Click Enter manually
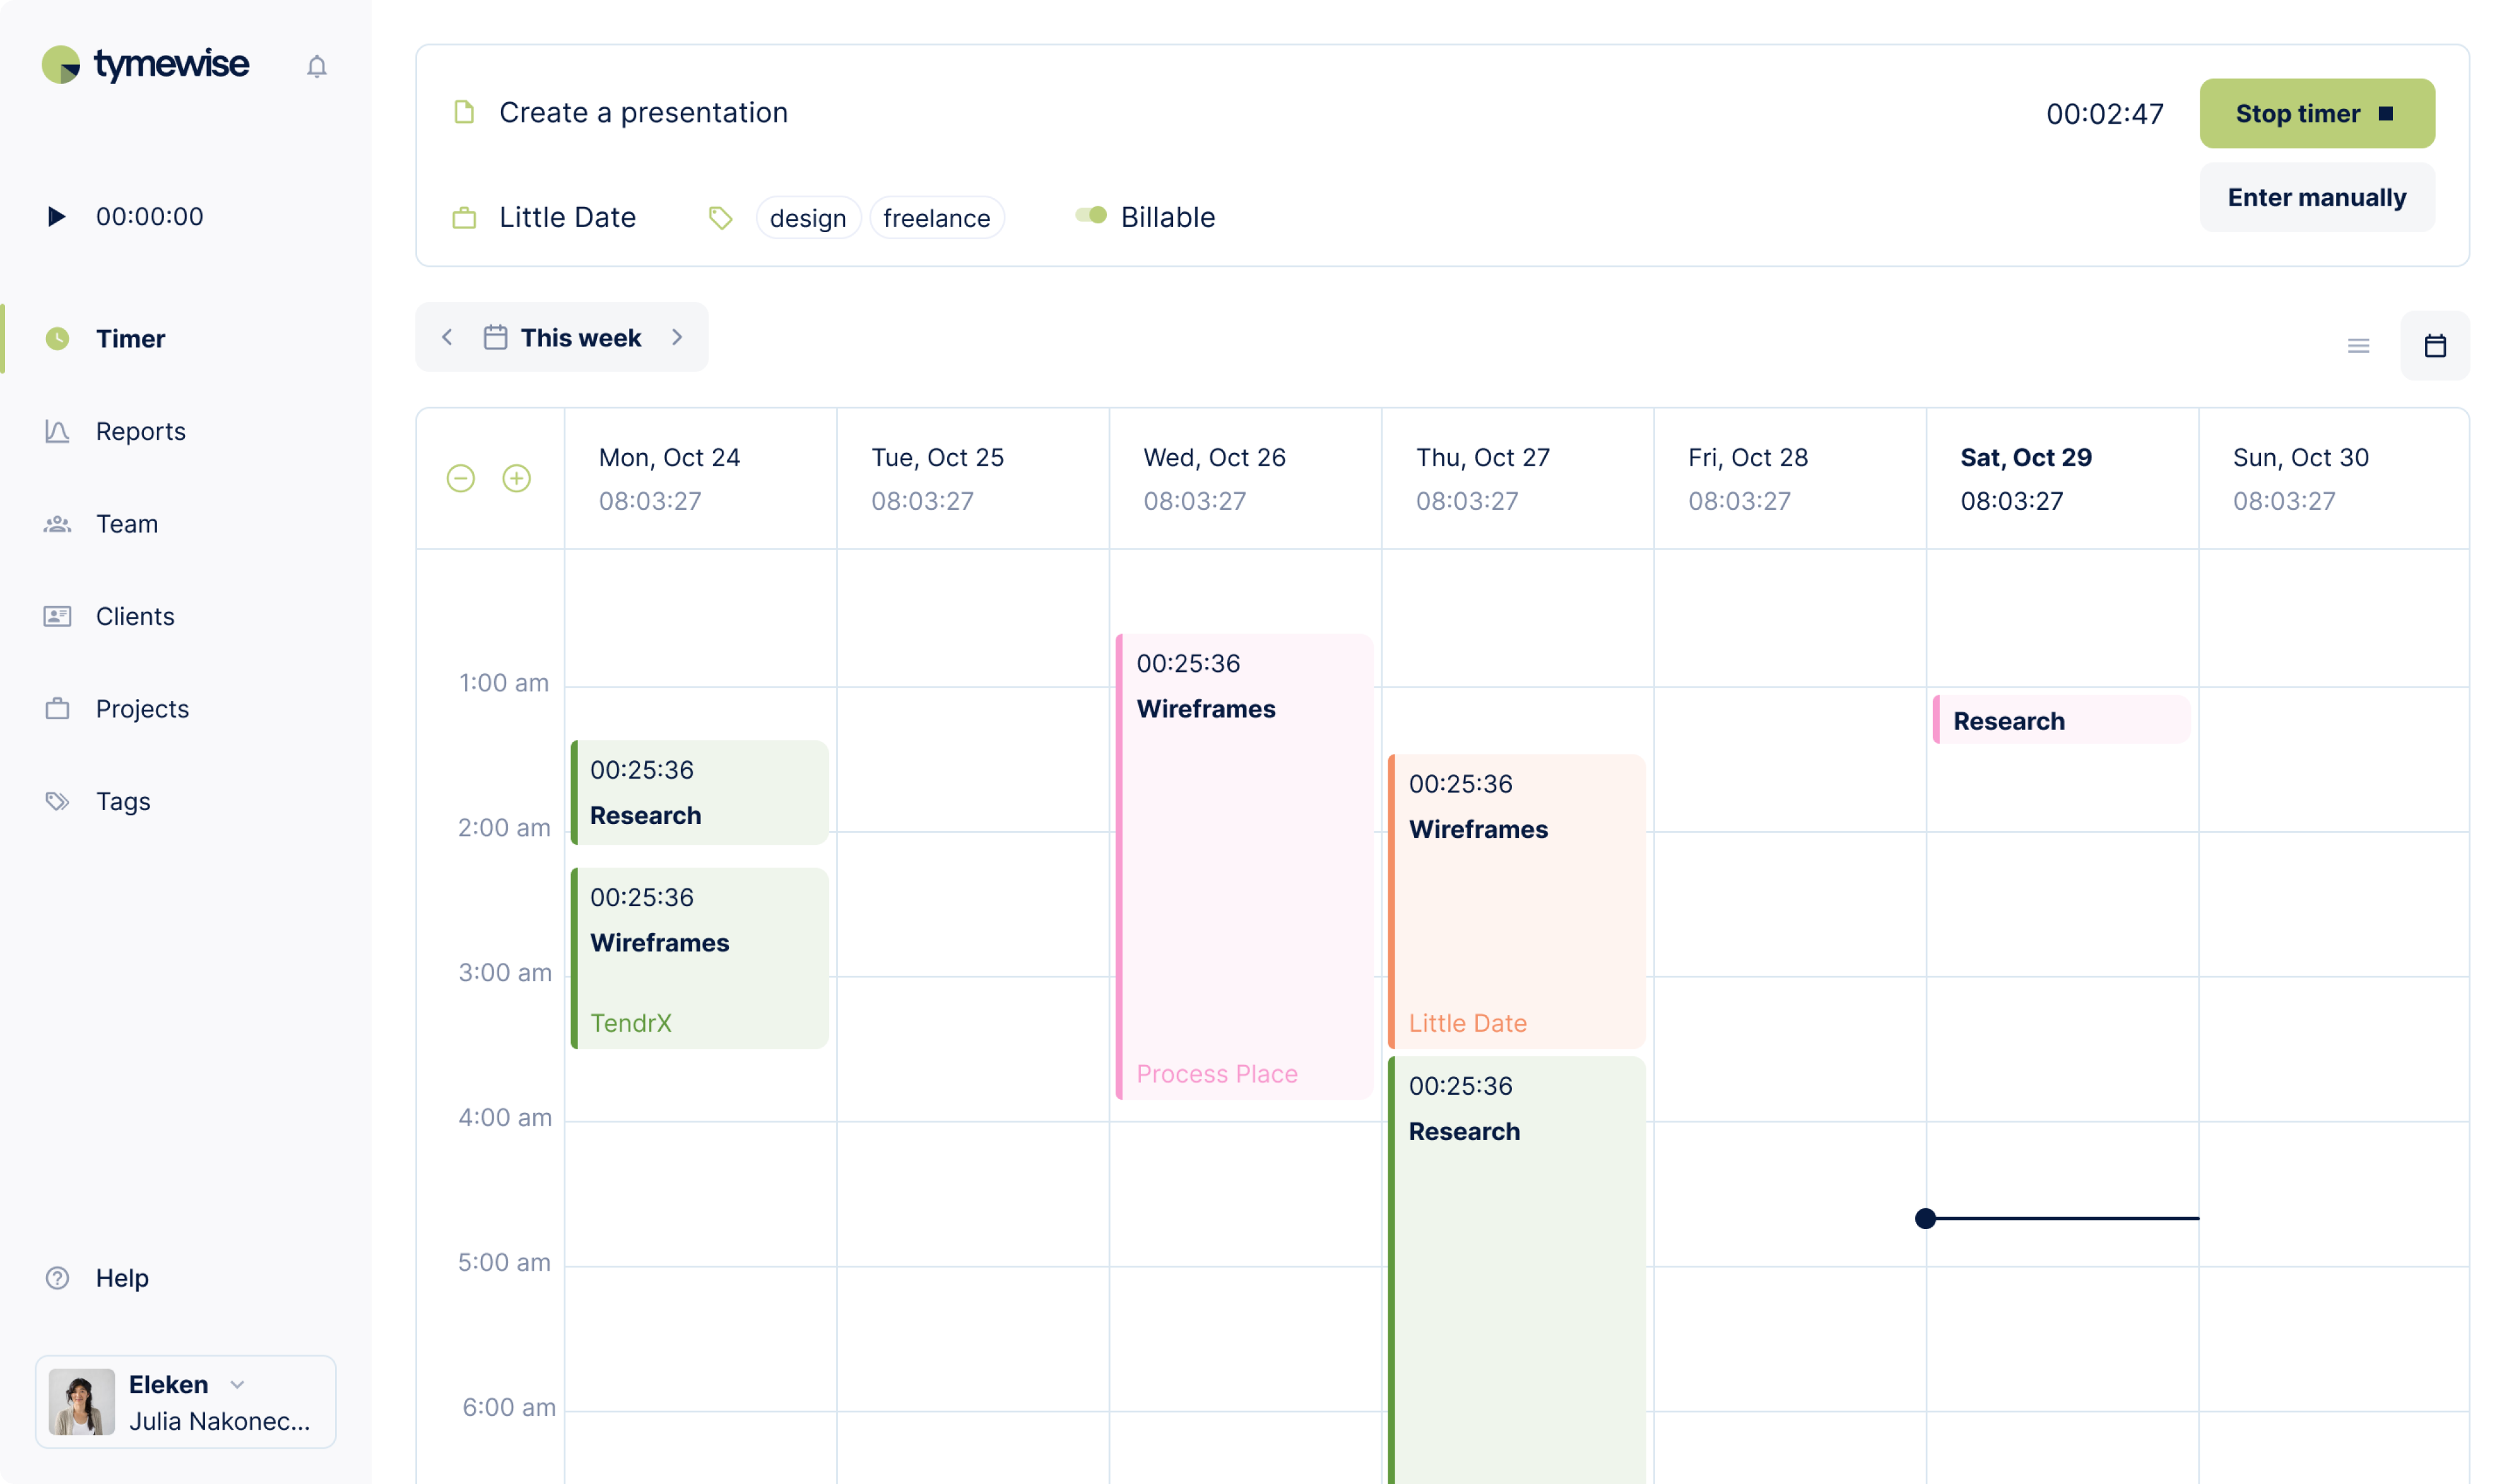The width and height of the screenshot is (2514, 1484). coord(2317,197)
